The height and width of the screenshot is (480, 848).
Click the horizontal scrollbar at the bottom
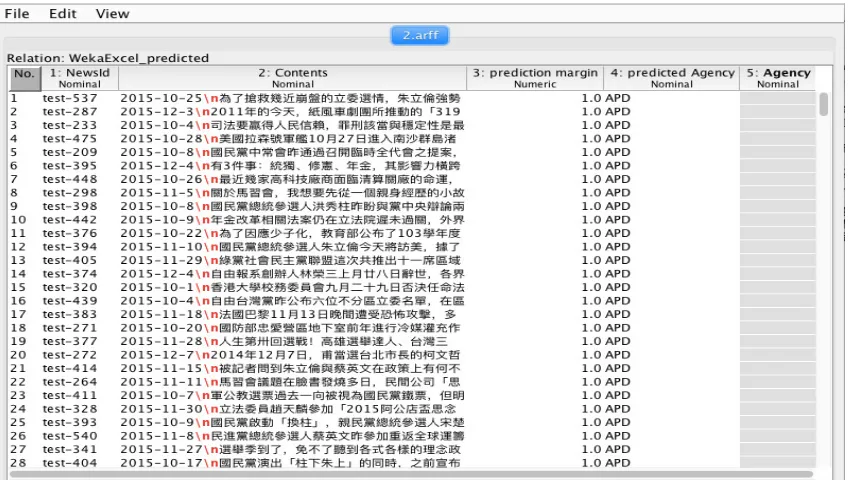click(x=411, y=474)
